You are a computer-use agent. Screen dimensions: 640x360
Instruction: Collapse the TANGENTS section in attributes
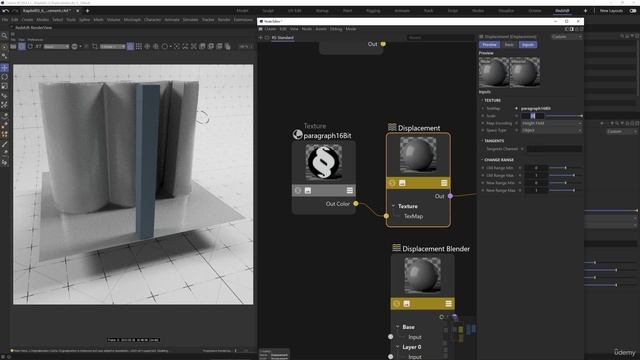point(482,141)
